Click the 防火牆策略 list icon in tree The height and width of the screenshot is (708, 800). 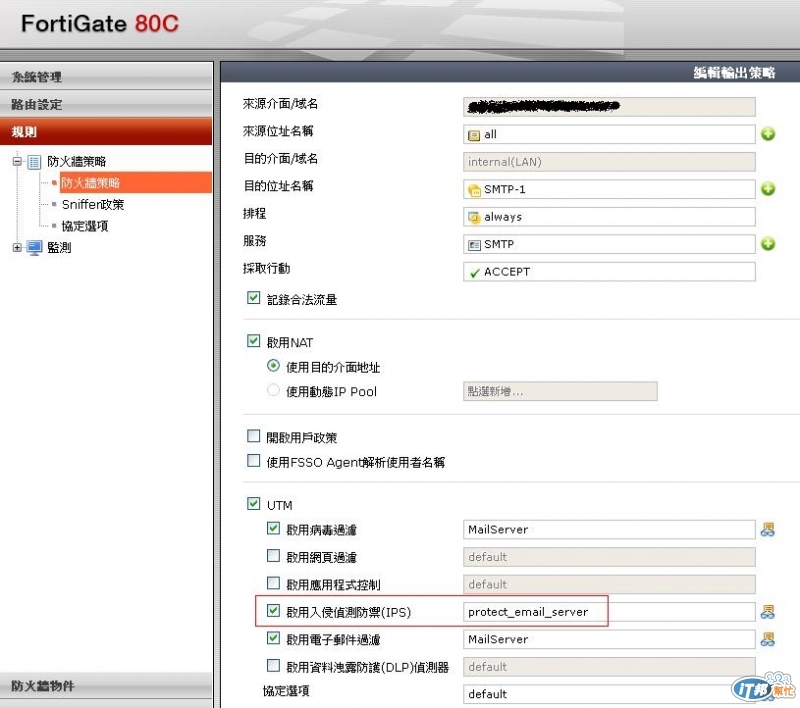(34, 162)
